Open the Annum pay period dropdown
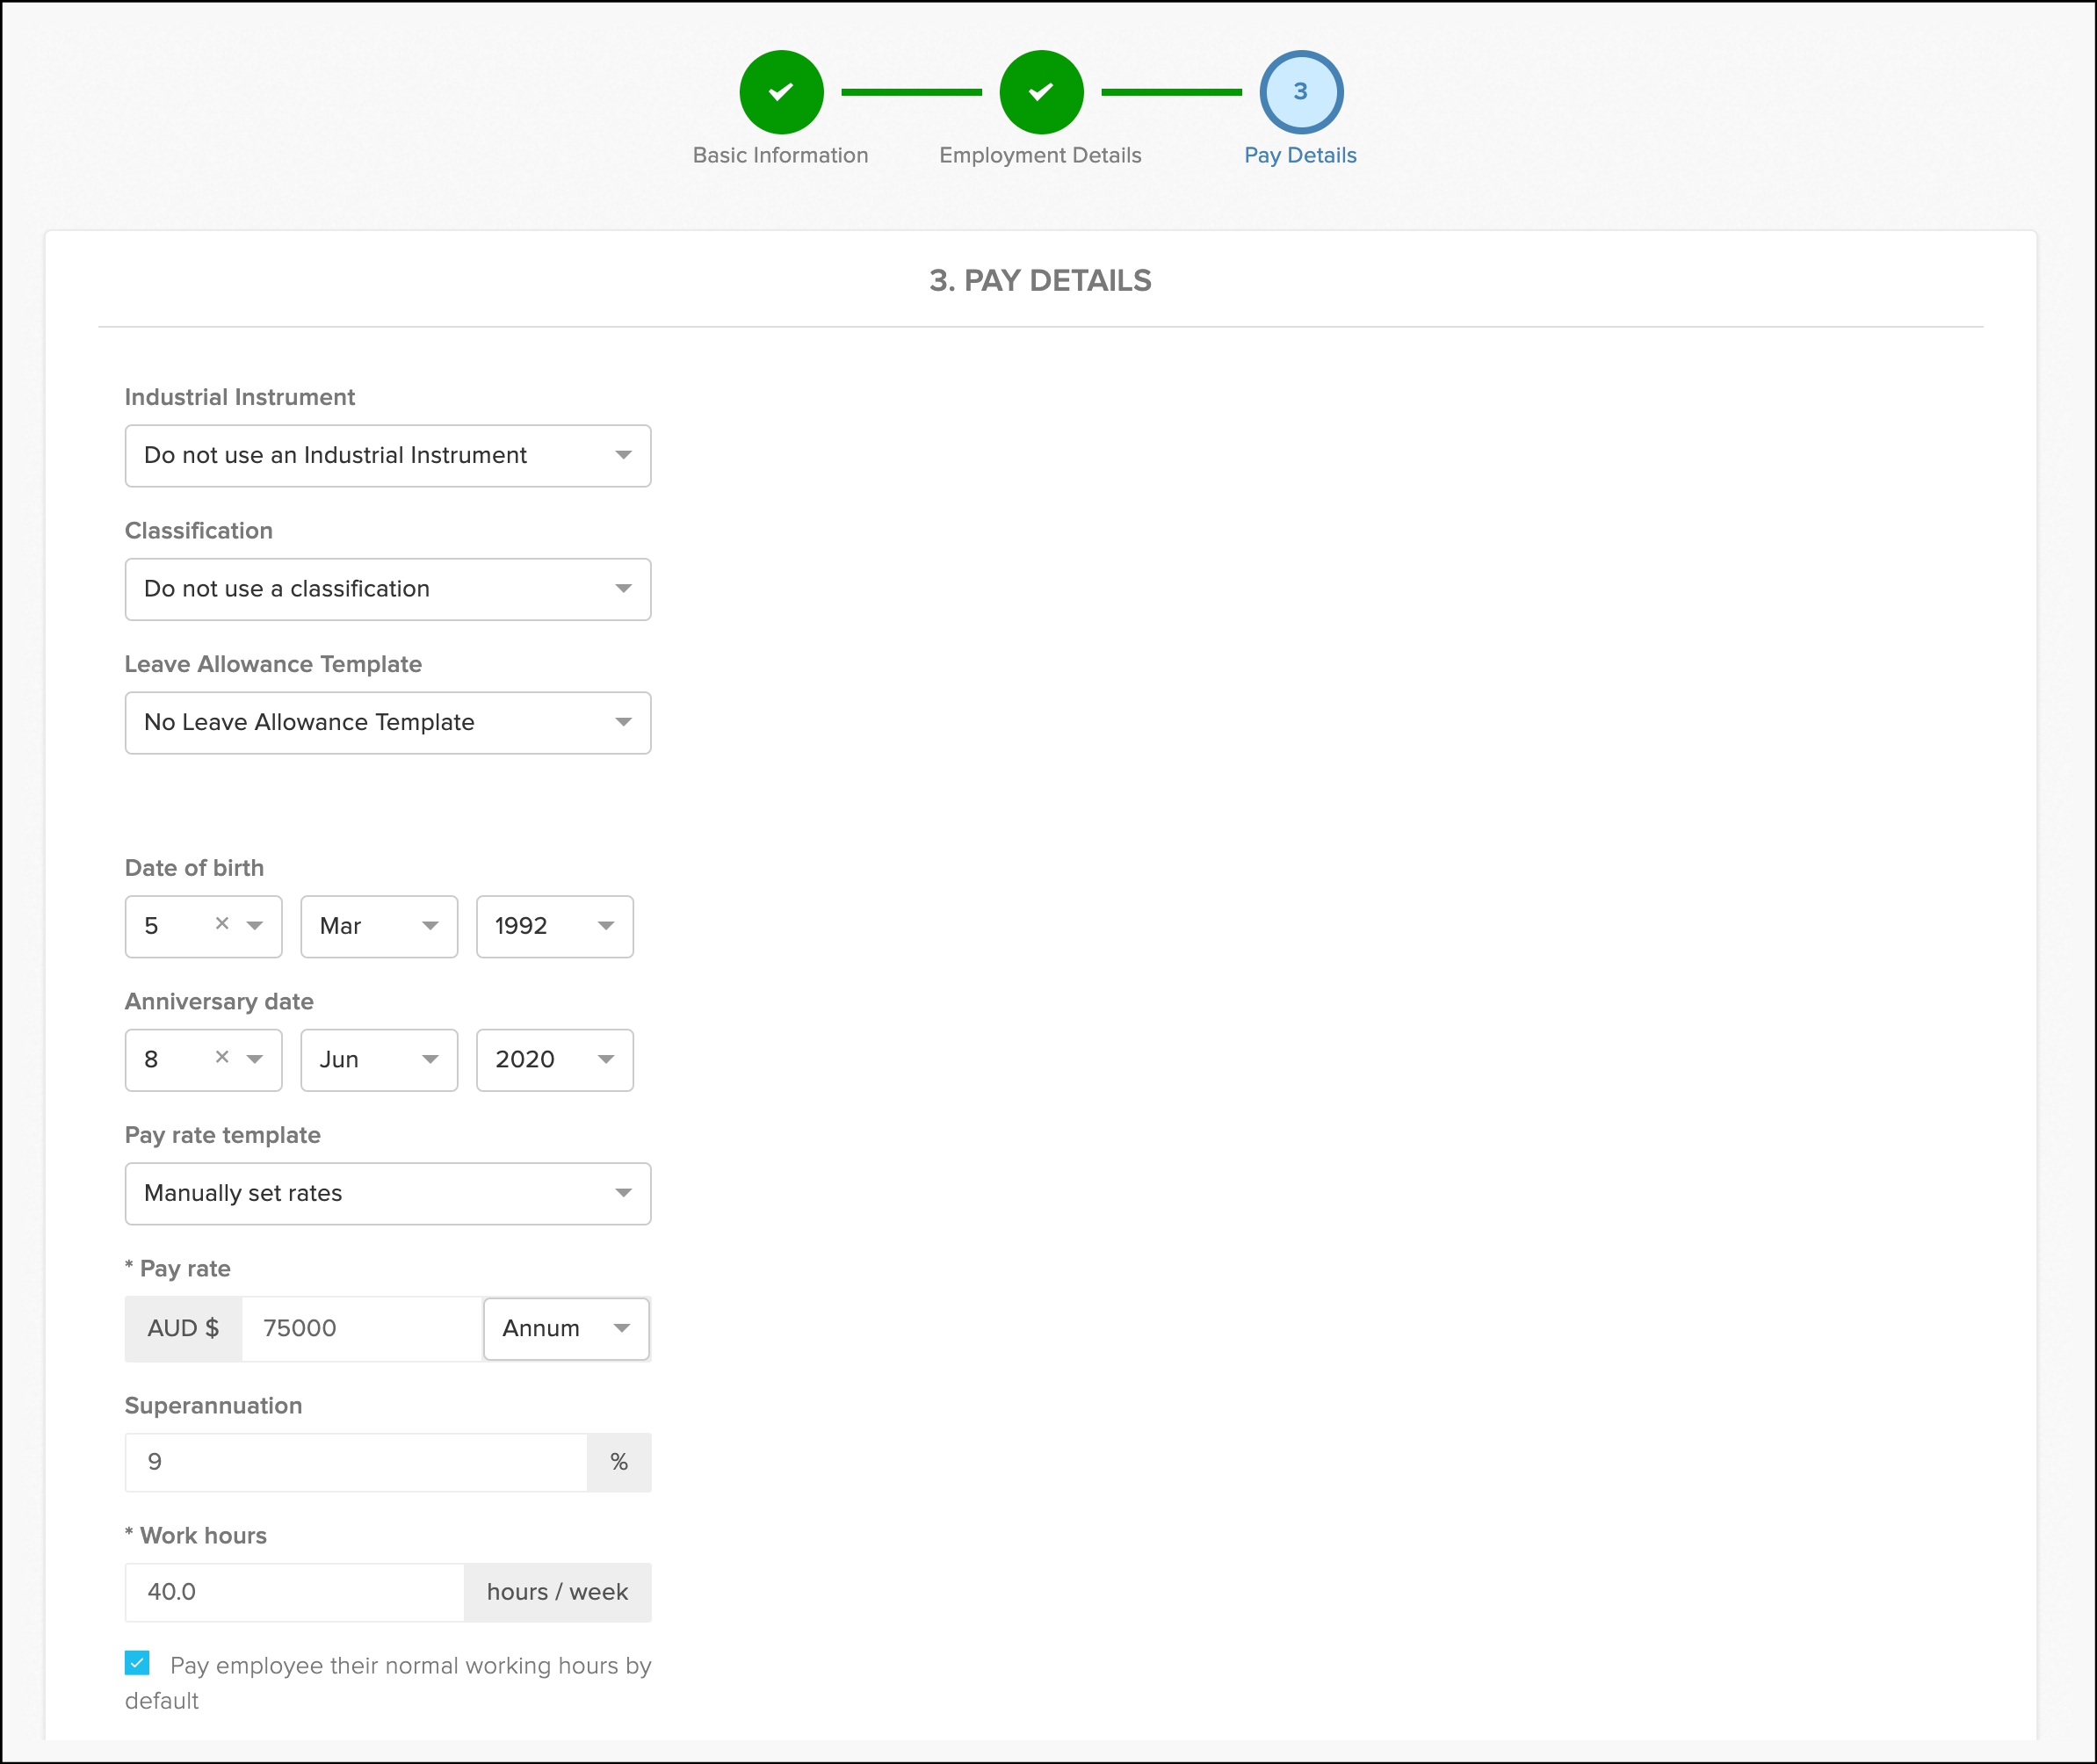This screenshot has width=2097, height=1764. 566,1328
